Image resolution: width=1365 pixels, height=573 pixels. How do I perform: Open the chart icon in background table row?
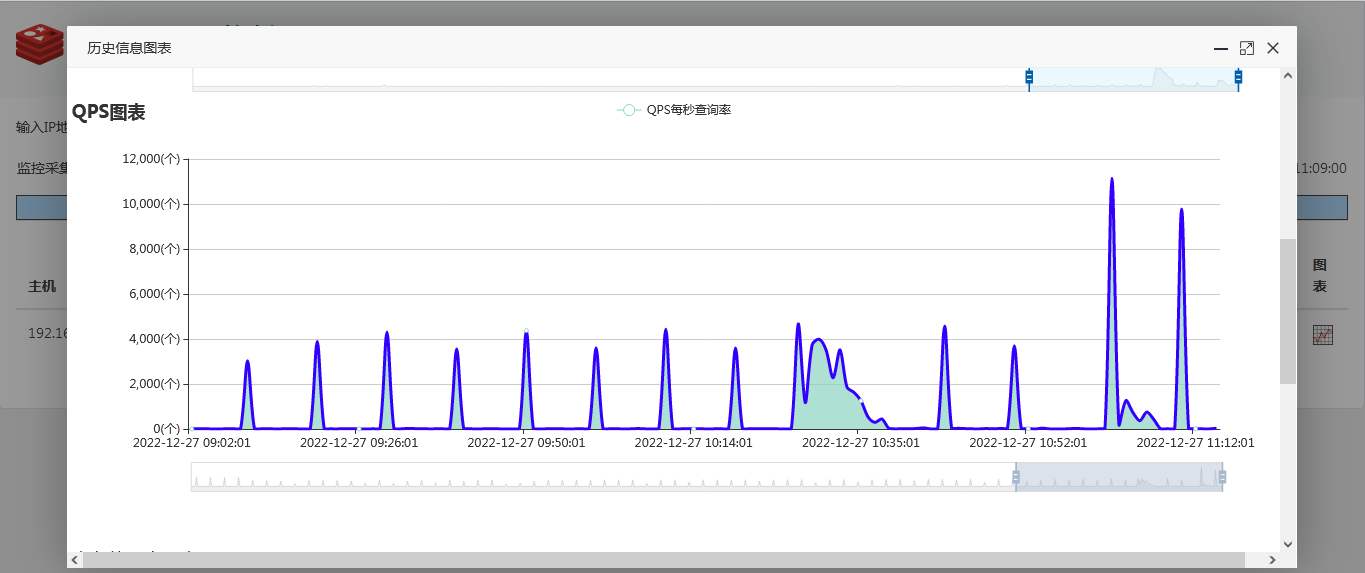coord(1323,335)
